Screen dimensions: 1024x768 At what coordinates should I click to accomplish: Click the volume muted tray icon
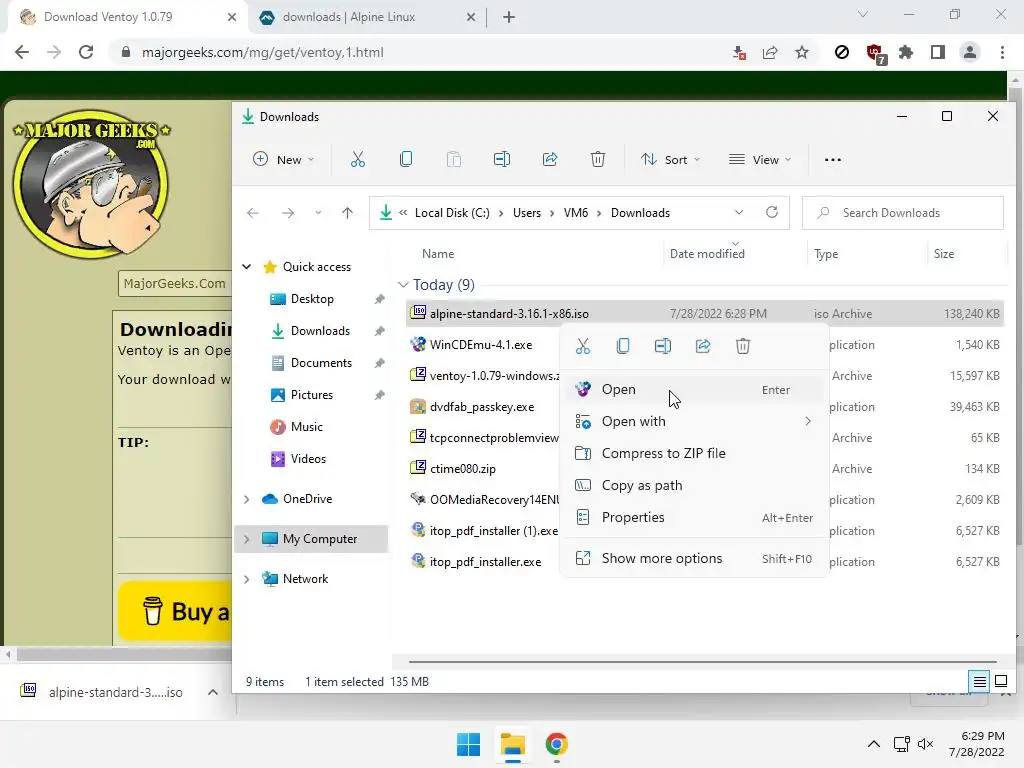[925, 744]
